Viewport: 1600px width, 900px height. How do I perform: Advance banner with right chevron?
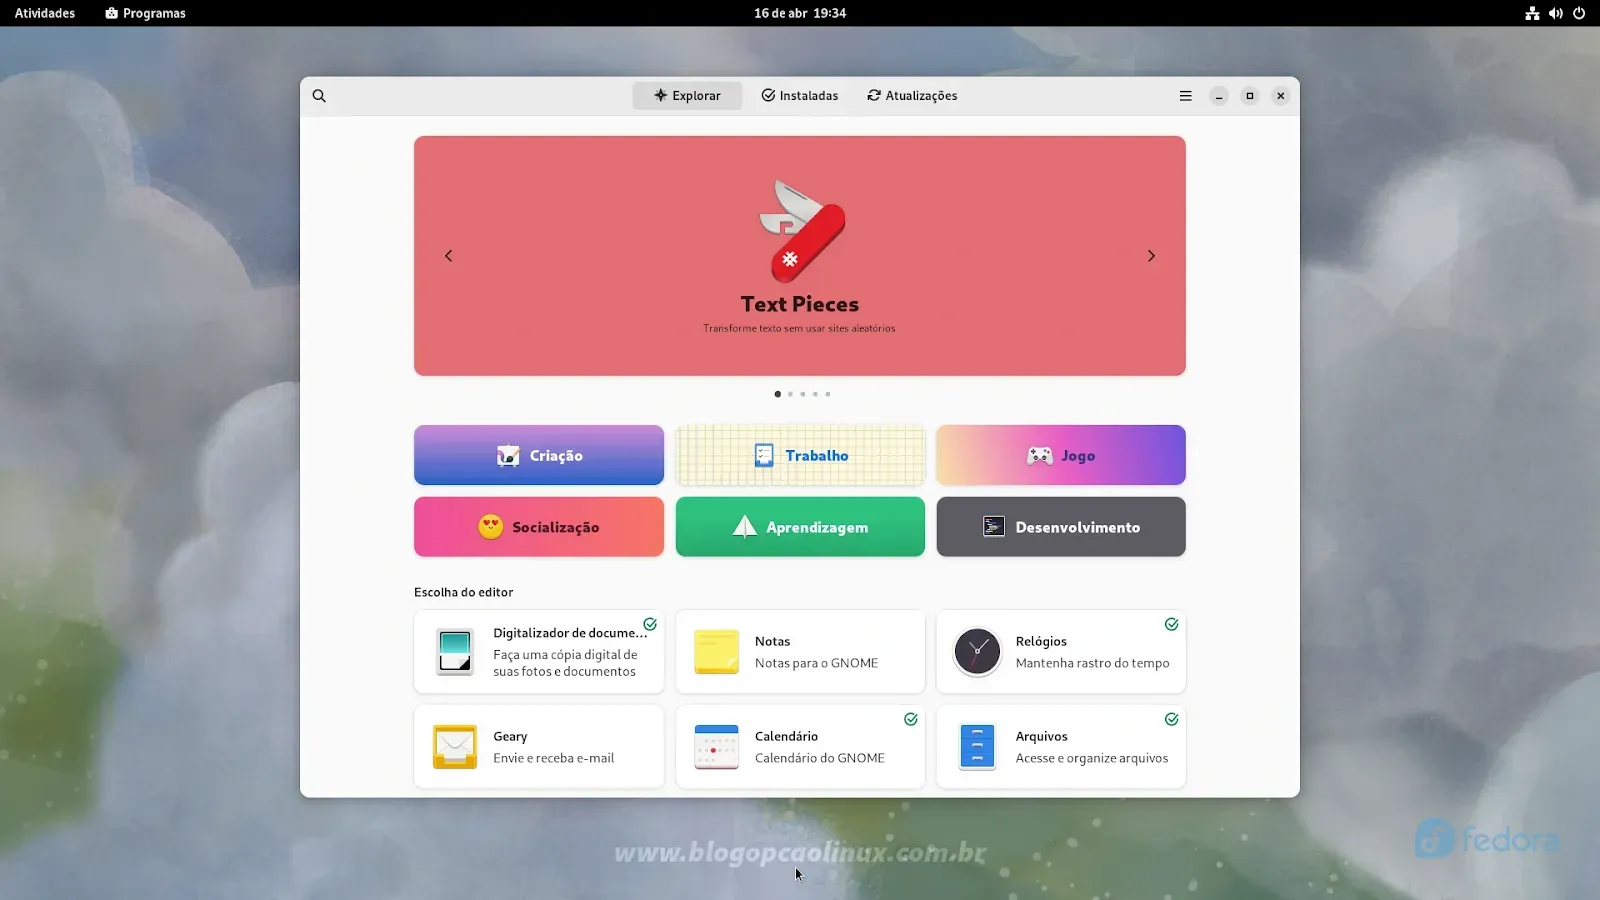[1151, 256]
